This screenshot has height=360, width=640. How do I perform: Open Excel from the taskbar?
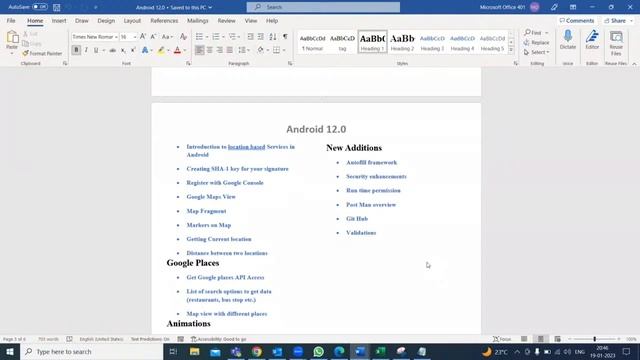click(380, 351)
